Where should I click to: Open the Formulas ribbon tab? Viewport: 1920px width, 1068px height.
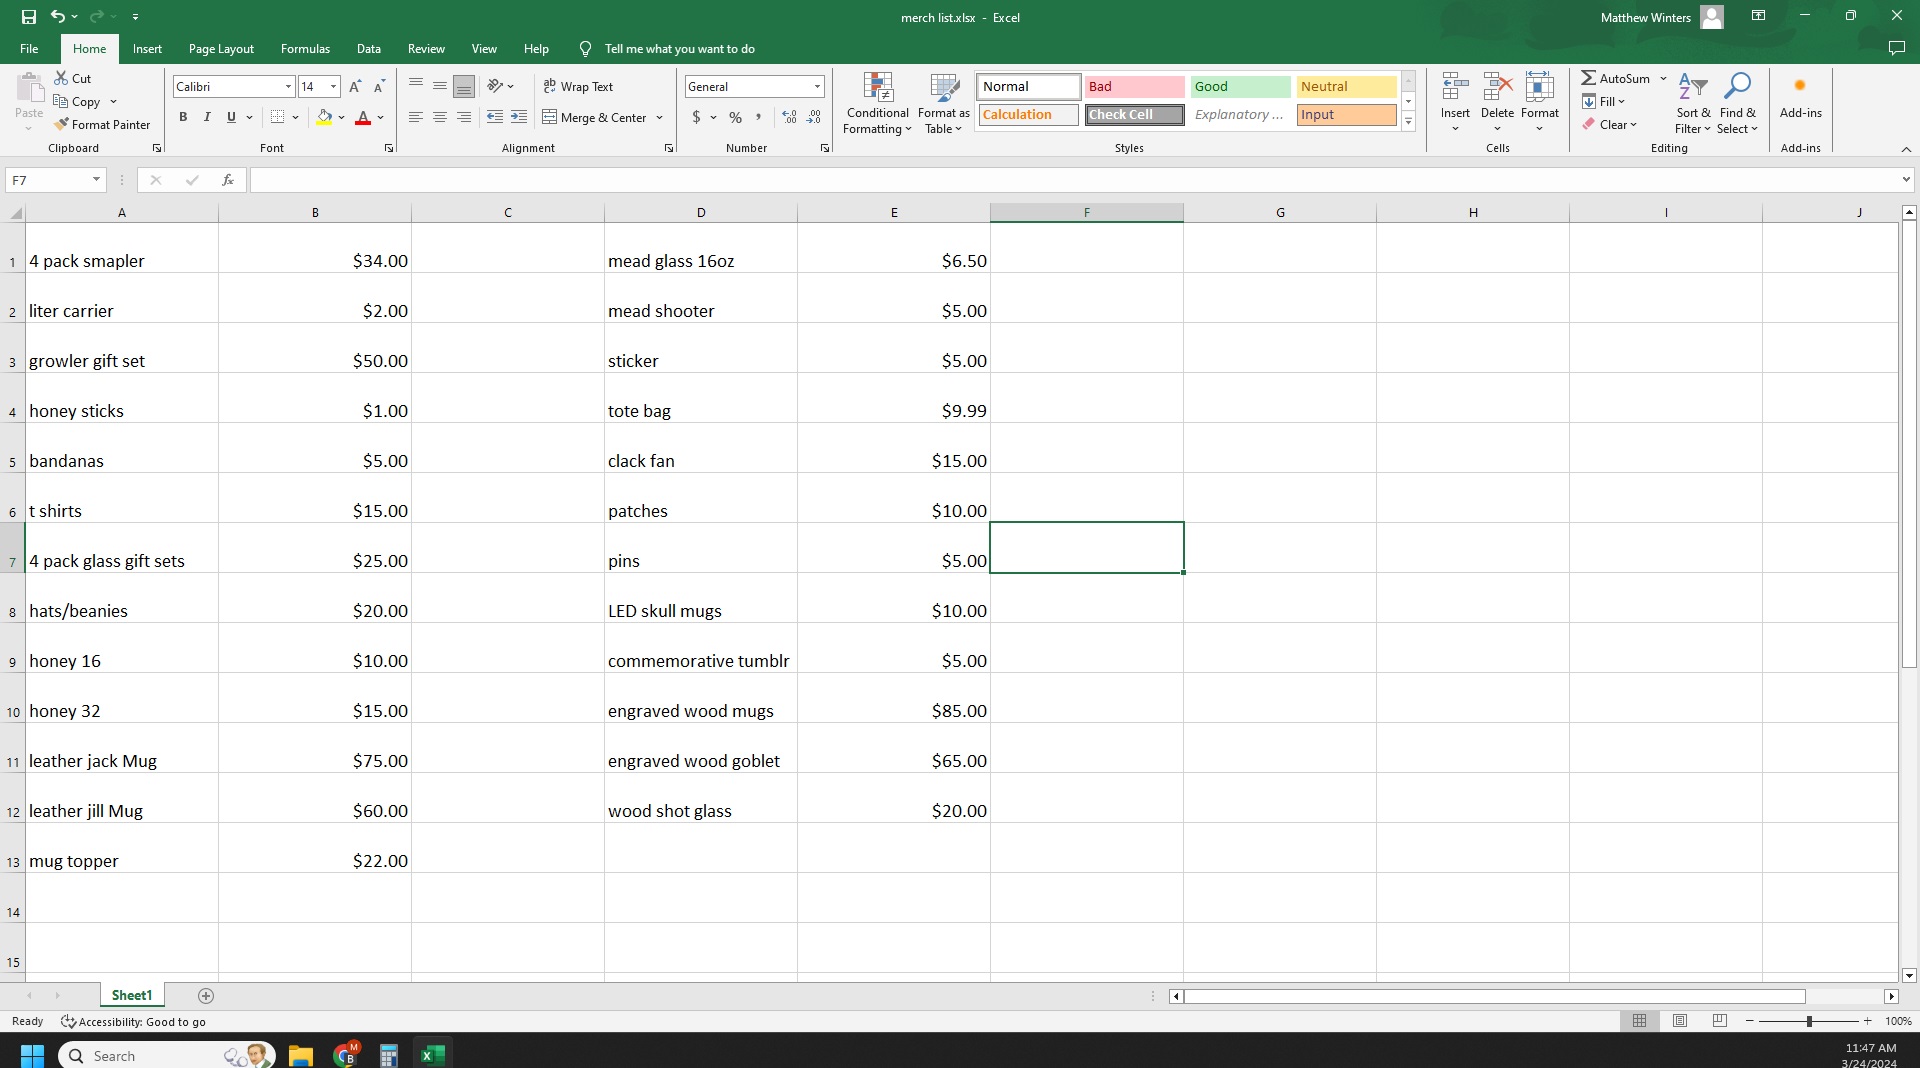305,49
